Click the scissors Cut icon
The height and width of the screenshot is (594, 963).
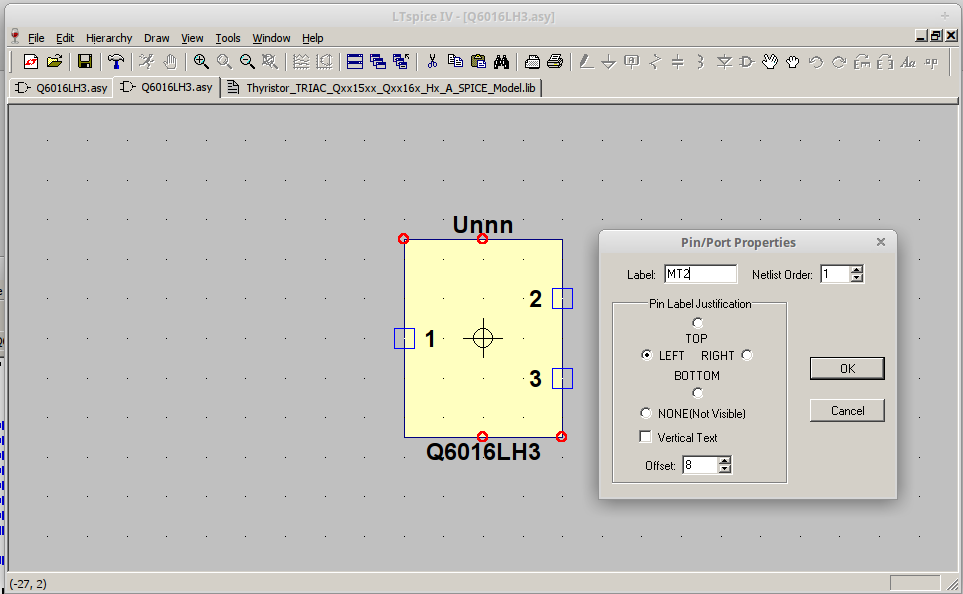point(432,62)
